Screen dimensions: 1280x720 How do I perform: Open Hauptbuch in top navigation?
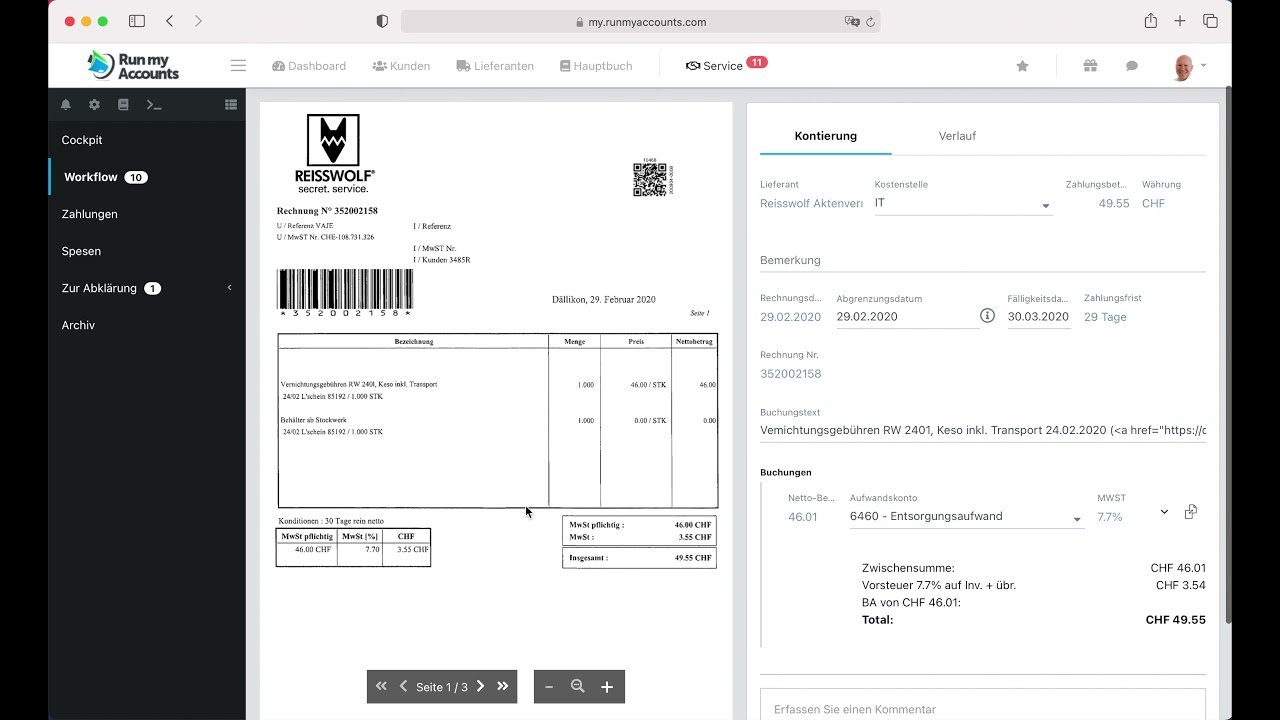(596, 66)
